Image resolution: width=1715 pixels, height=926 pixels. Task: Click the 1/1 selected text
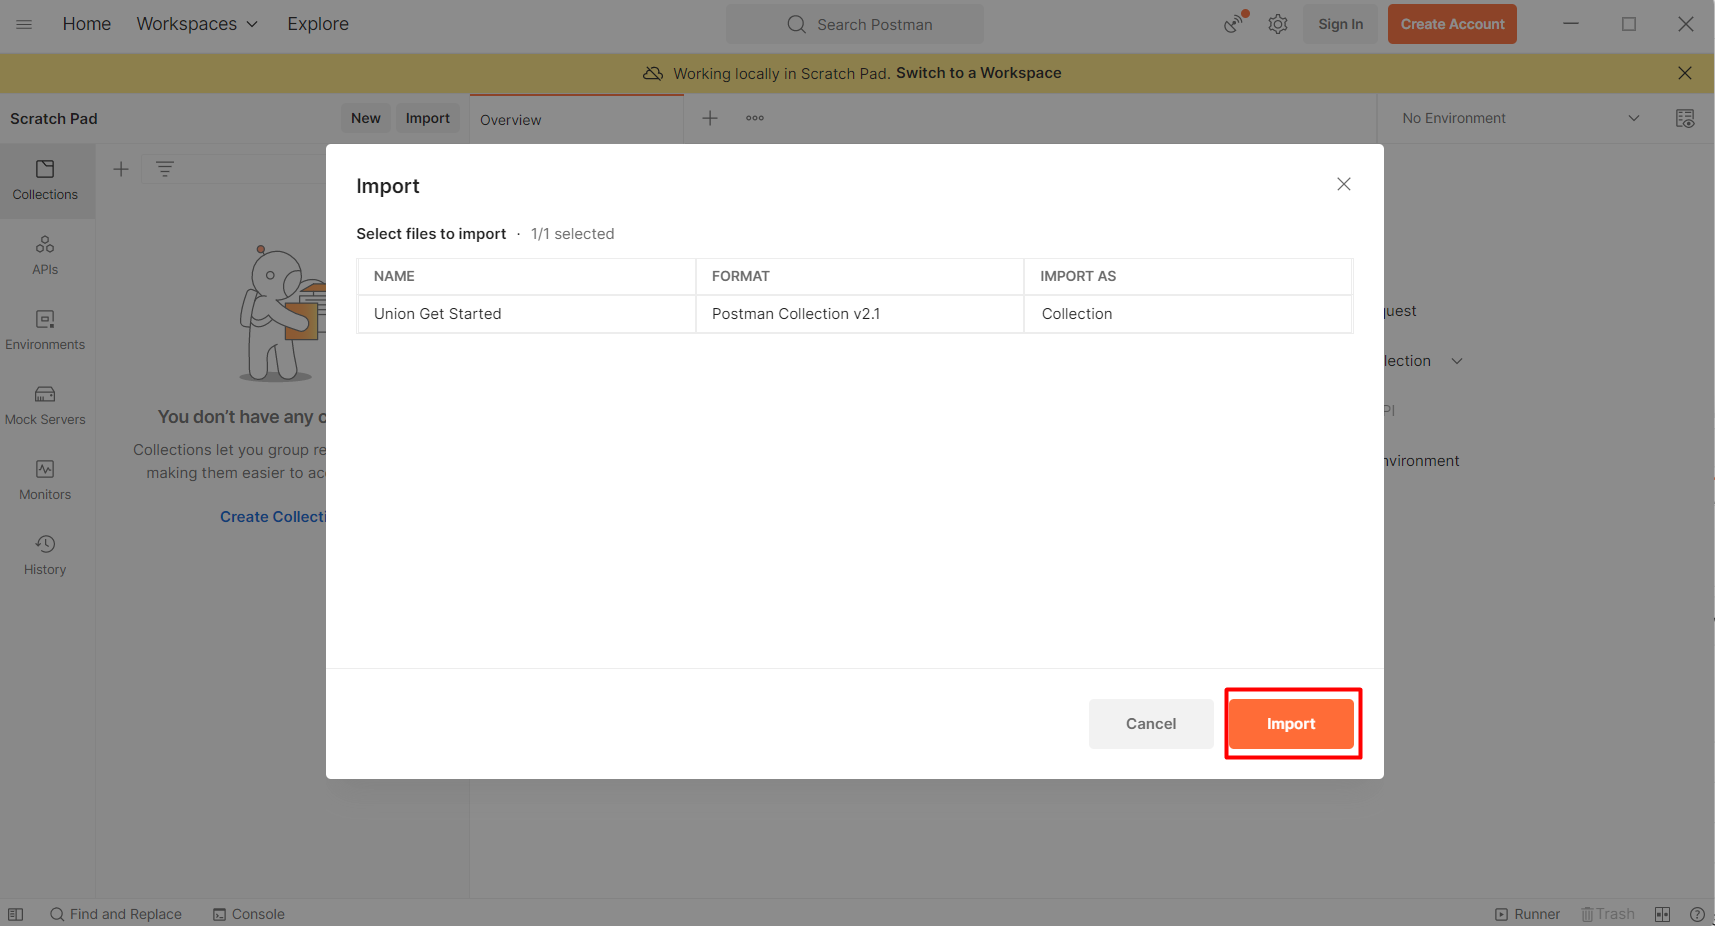click(572, 234)
